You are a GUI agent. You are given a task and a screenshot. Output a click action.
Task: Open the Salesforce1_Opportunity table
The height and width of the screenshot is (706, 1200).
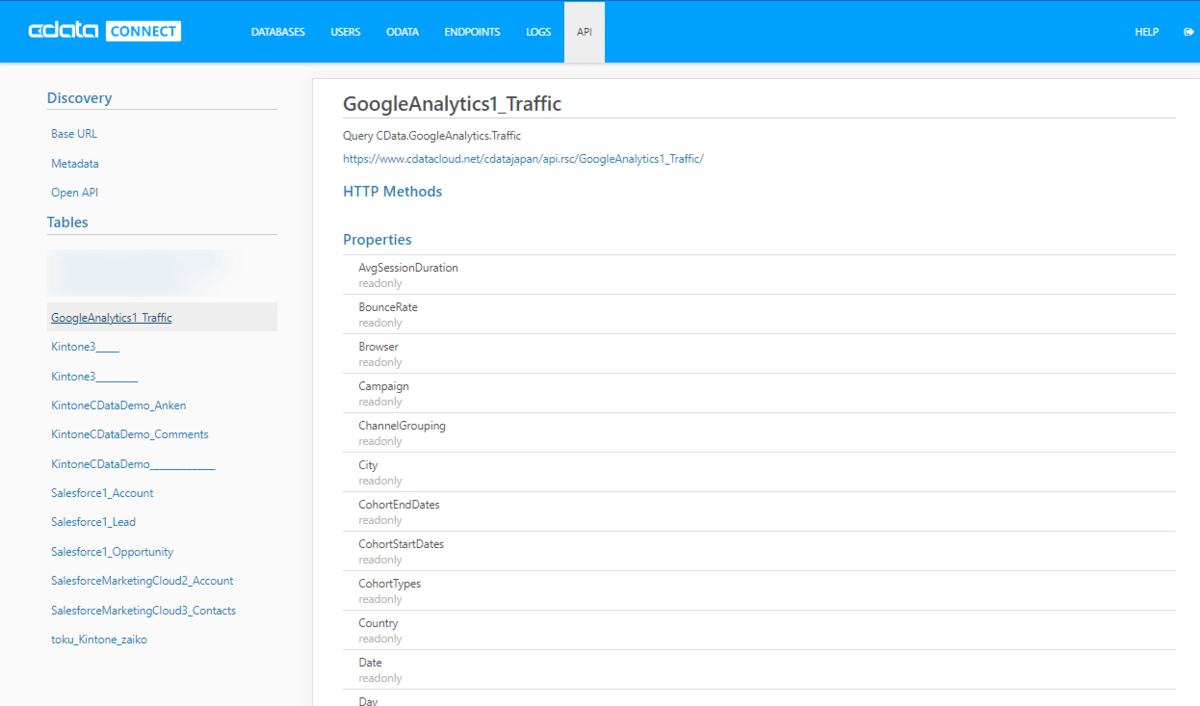pyautogui.click(x=112, y=552)
